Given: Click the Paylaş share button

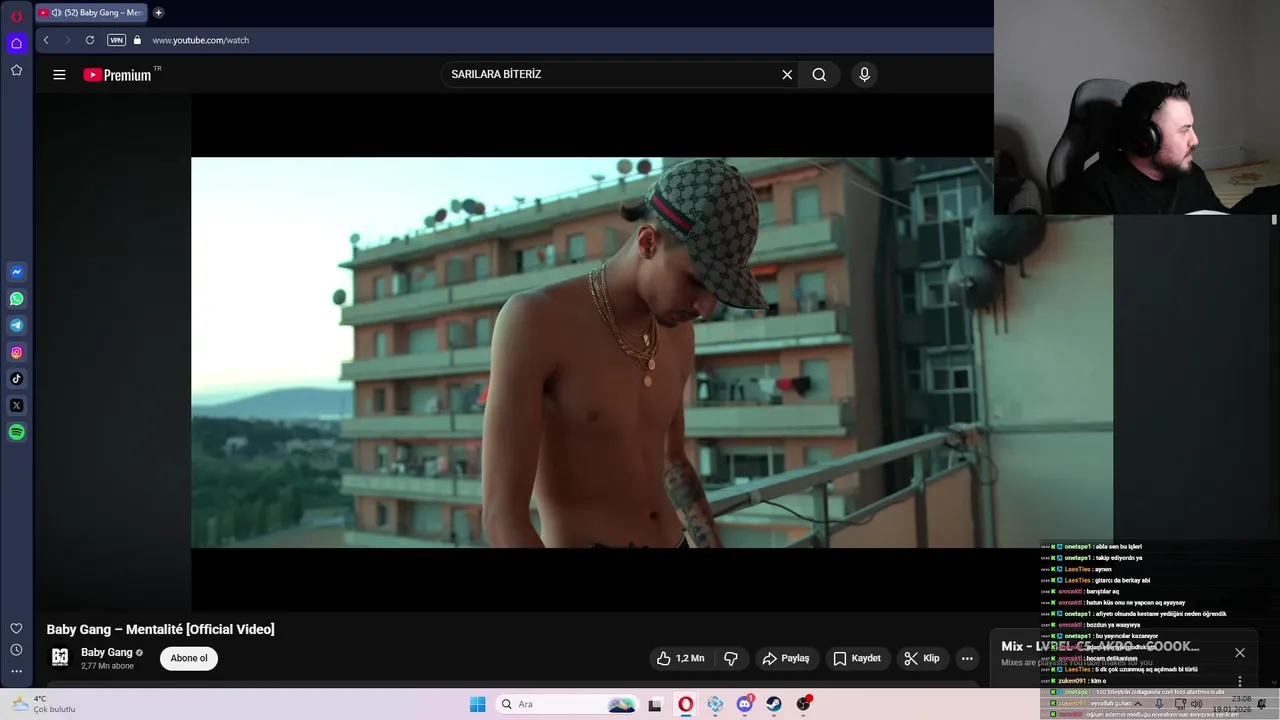Looking at the screenshot, I should tap(786, 658).
